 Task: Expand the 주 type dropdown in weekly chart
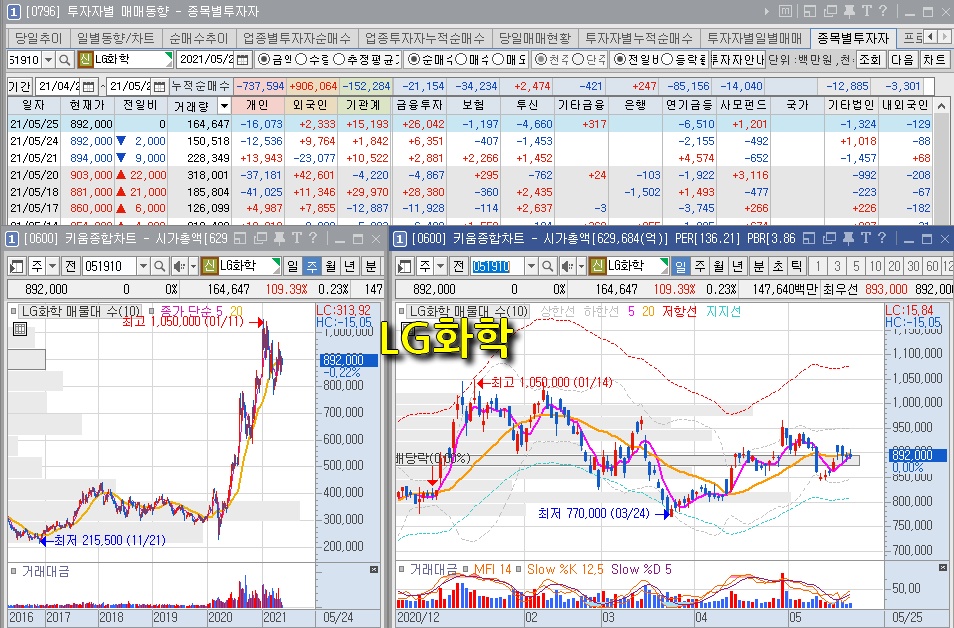pyautogui.click(x=52, y=266)
